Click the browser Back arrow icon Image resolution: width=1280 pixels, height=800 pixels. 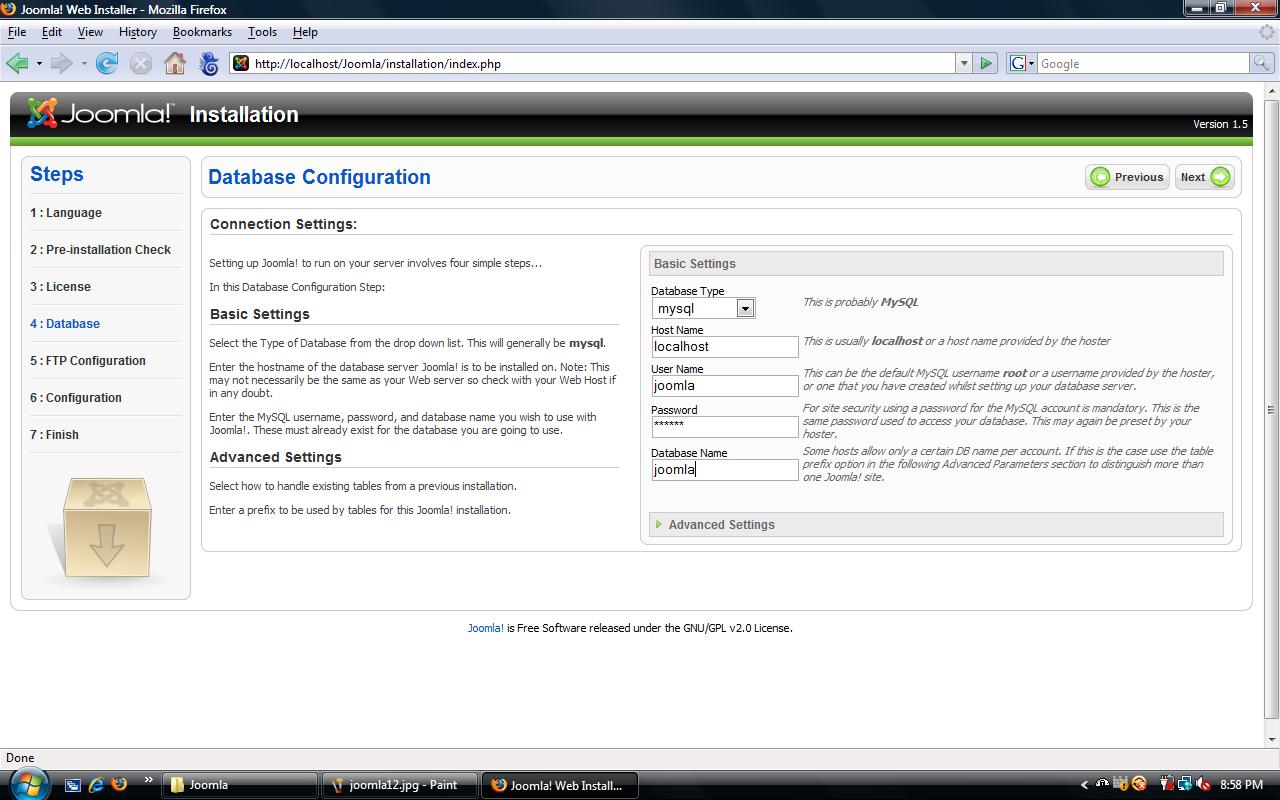17,64
